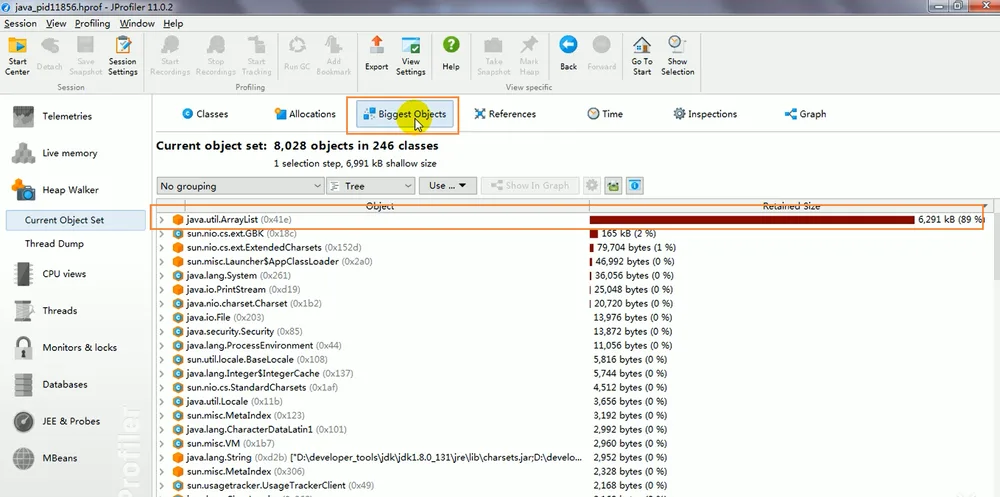Click the Go To Start icon
Screen dimensions: 1000x497
(x=642, y=56)
